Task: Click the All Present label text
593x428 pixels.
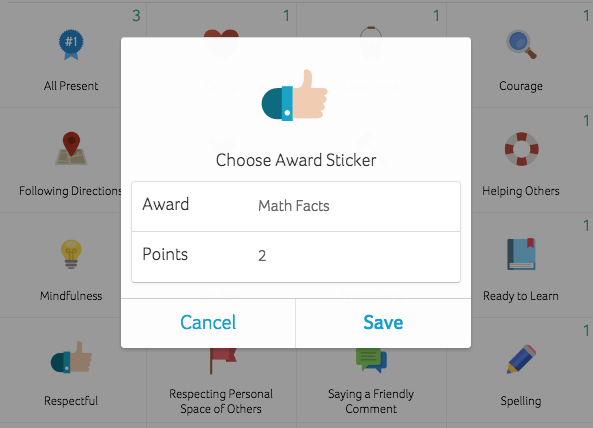Action: (71, 86)
